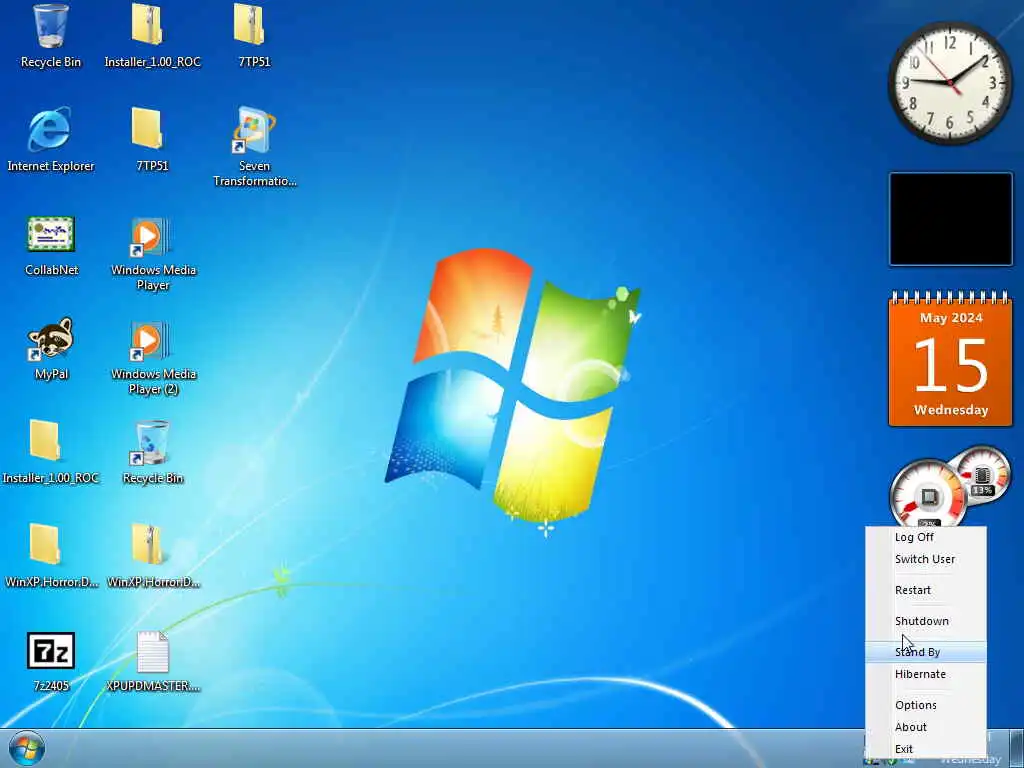This screenshot has height=768, width=1024.
Task: Click the black slideshow gadget
Action: tap(951, 219)
